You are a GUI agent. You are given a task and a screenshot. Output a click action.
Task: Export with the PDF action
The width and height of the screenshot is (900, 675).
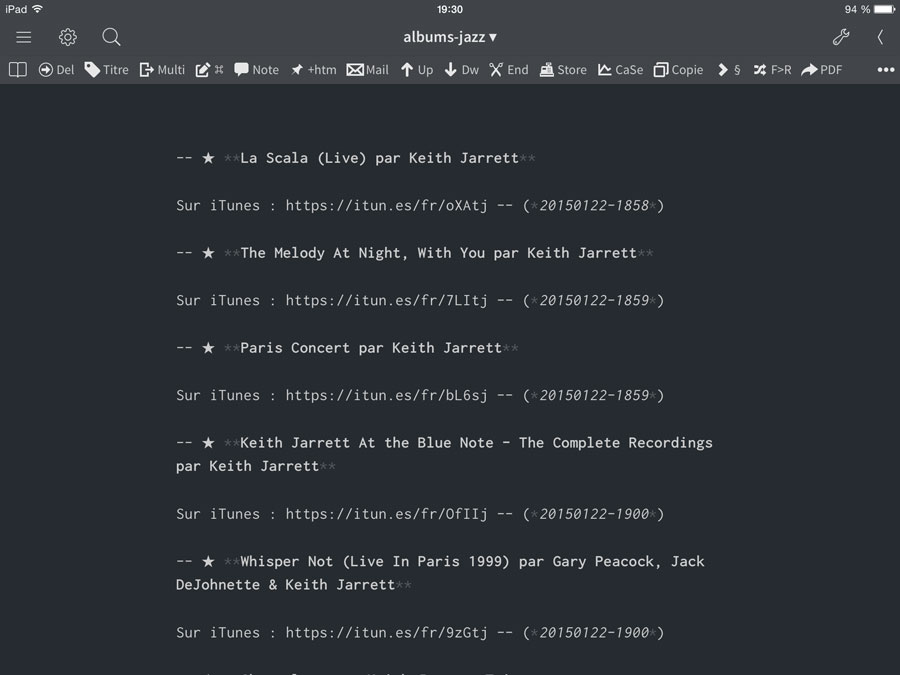click(x=821, y=70)
